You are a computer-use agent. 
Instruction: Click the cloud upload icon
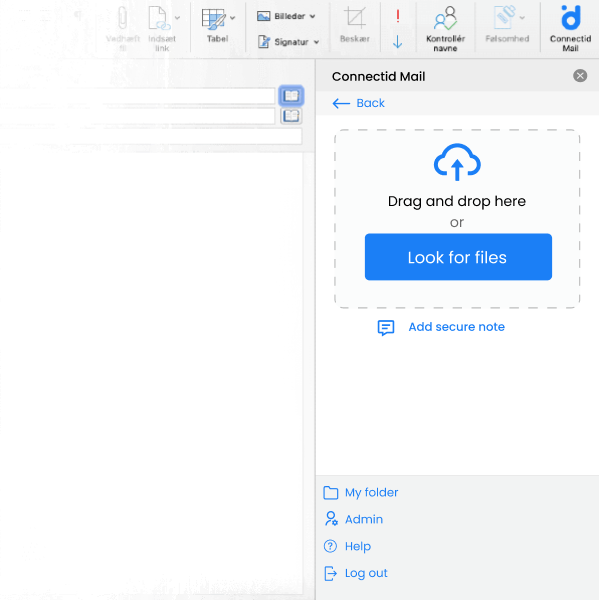457,162
